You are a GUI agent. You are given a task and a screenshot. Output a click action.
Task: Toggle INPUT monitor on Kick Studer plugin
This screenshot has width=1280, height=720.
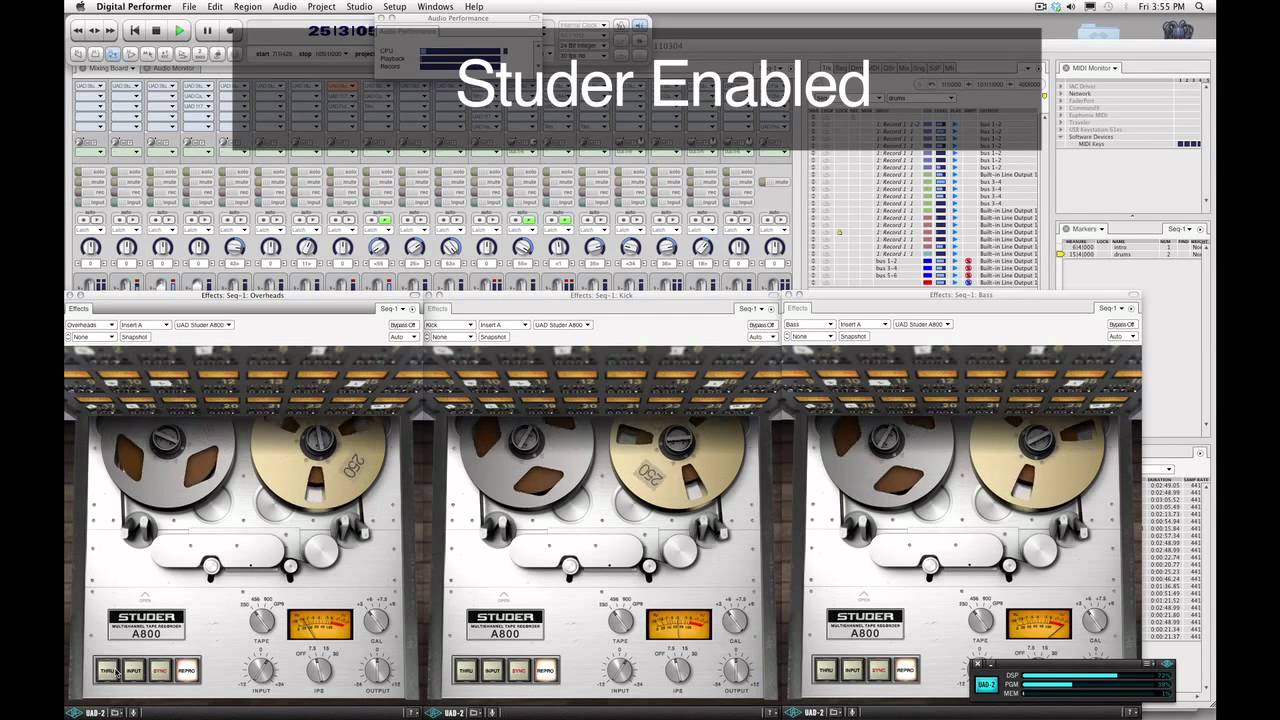click(x=492, y=671)
